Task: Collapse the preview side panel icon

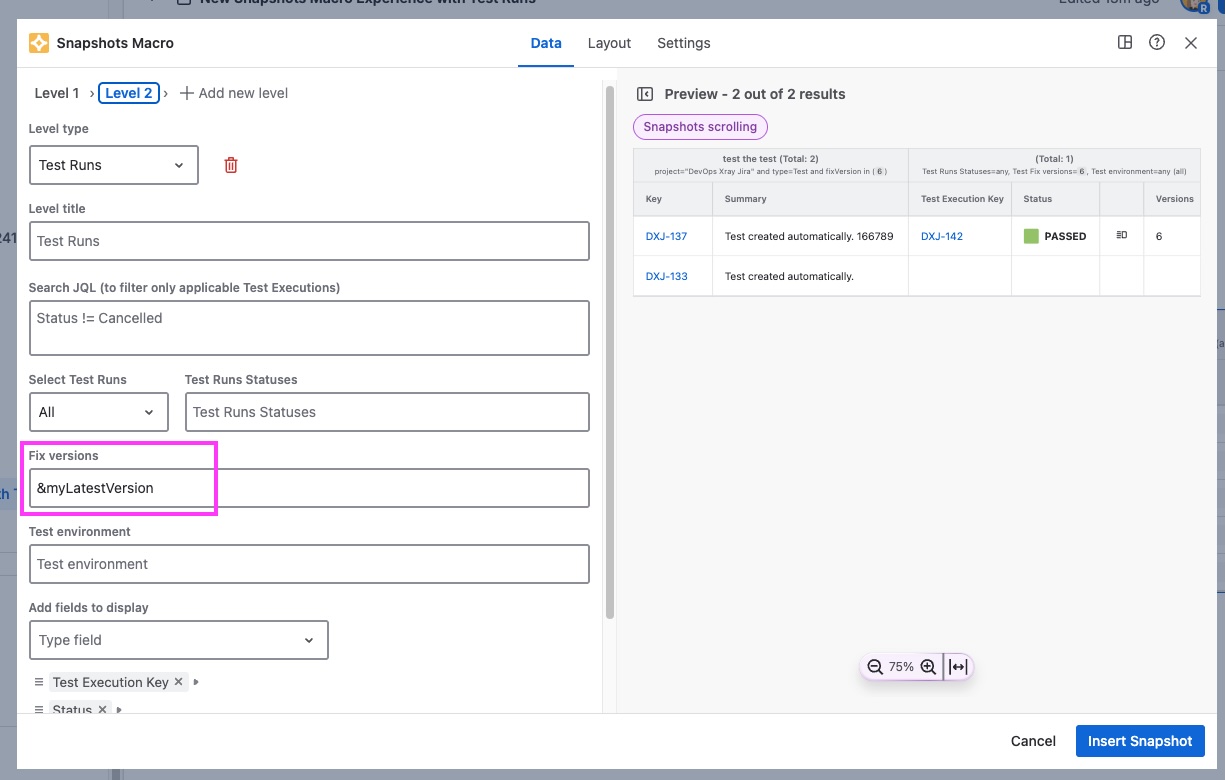Action: (645, 94)
